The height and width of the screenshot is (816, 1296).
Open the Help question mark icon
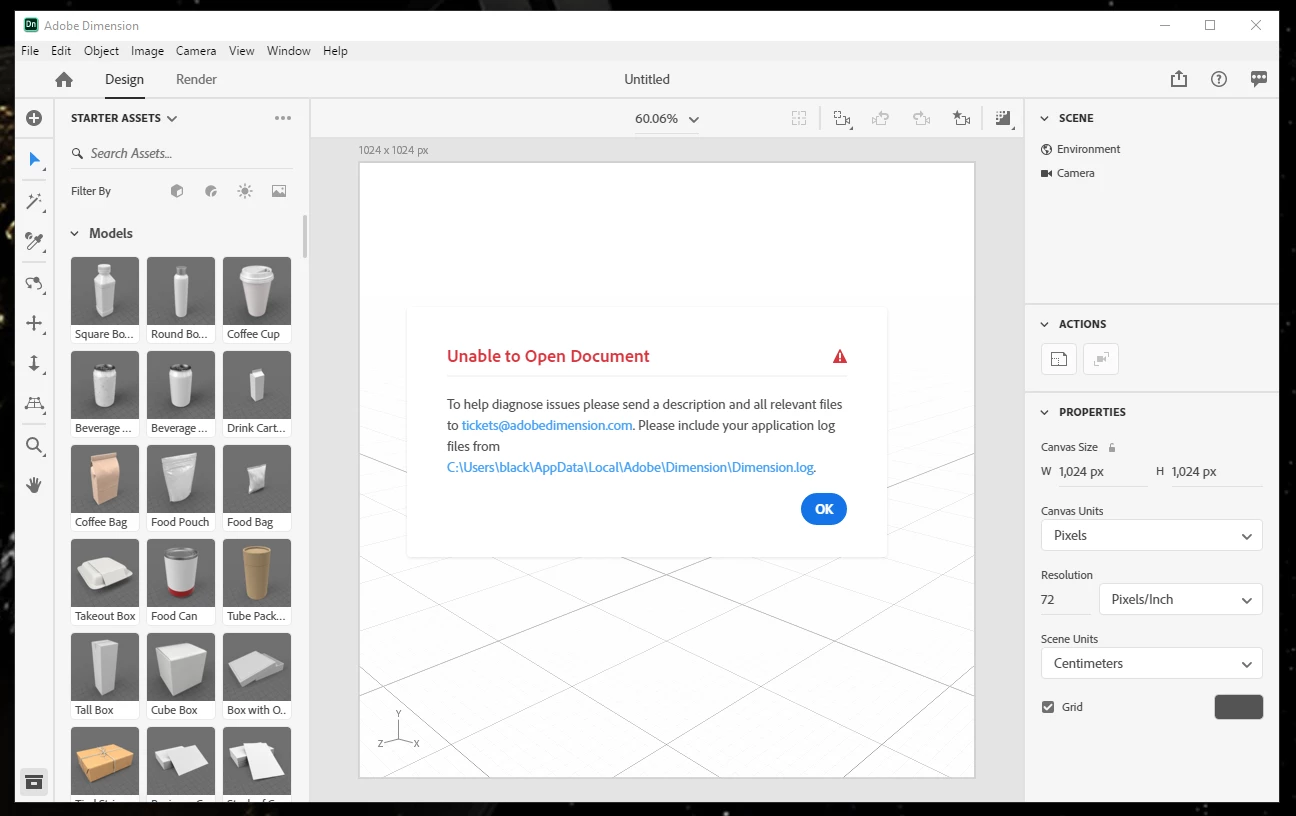tap(1219, 79)
